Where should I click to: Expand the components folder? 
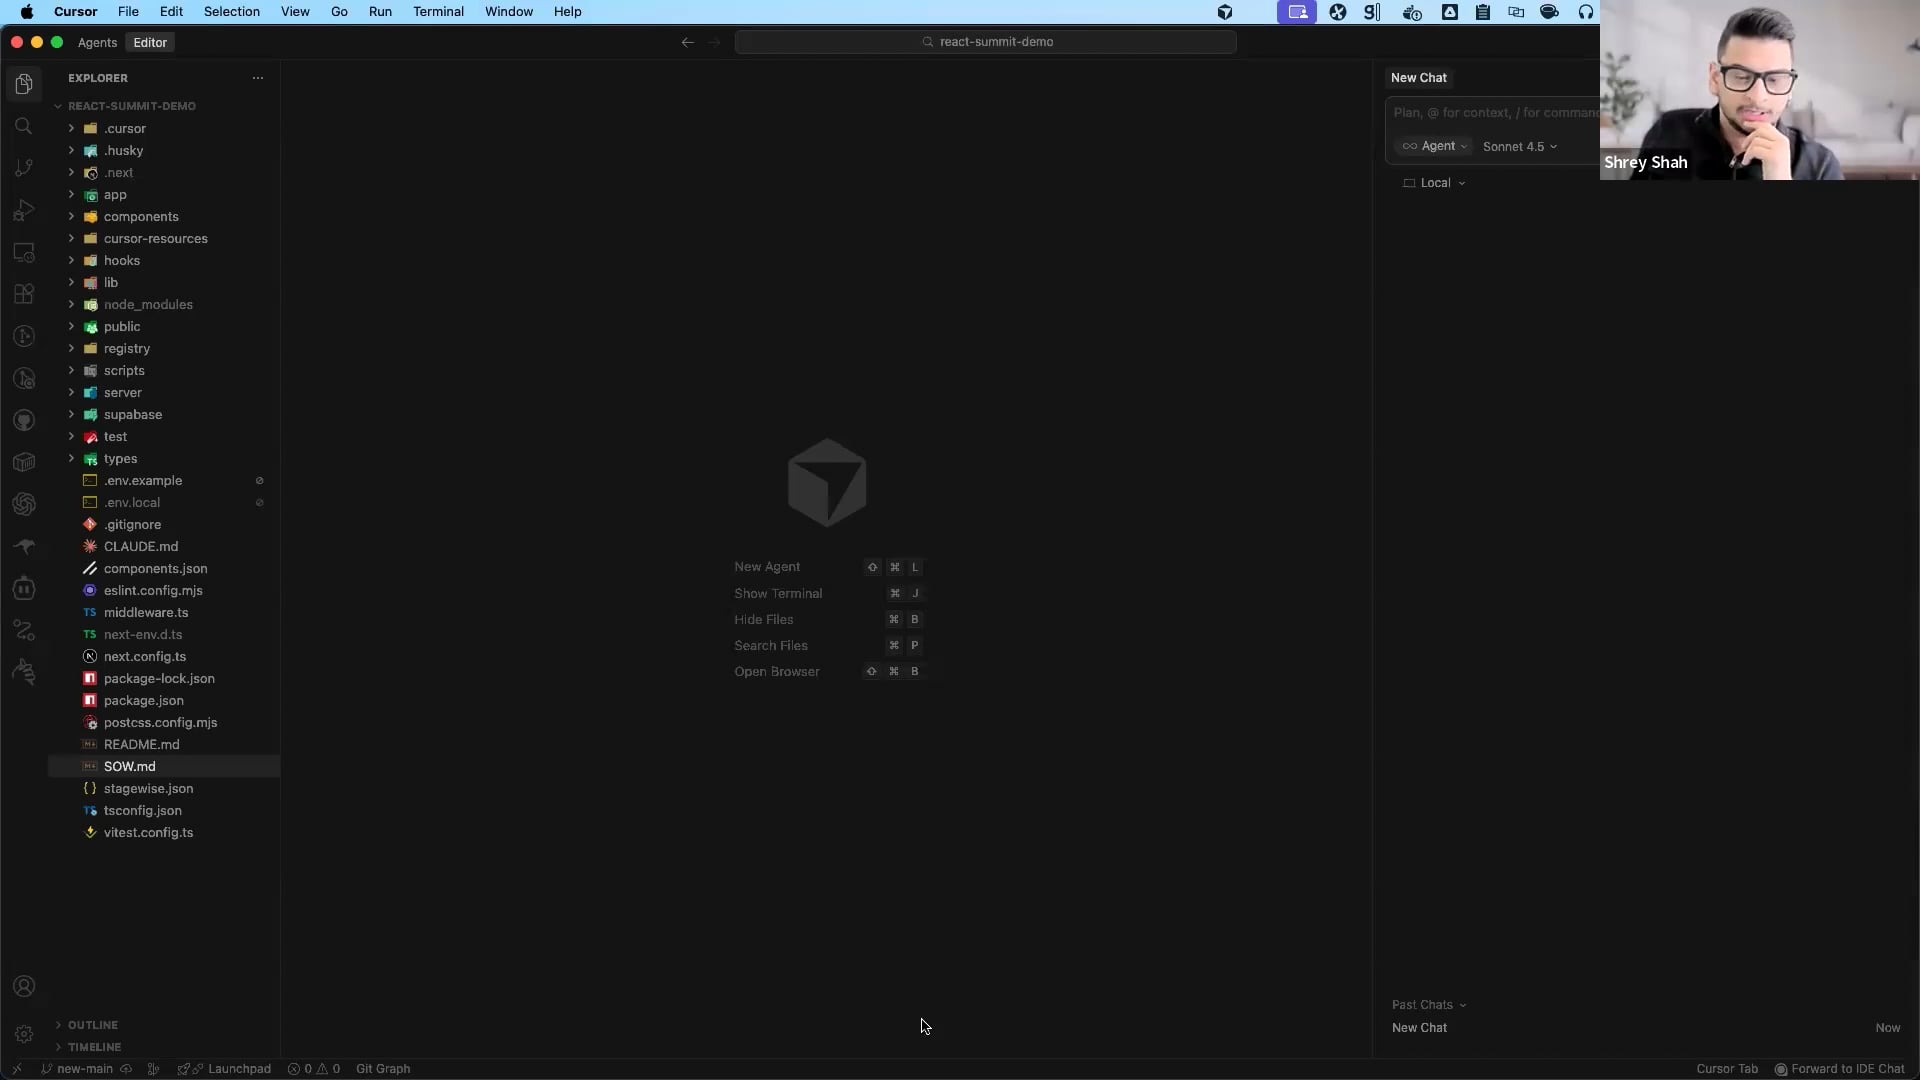pyautogui.click(x=141, y=217)
